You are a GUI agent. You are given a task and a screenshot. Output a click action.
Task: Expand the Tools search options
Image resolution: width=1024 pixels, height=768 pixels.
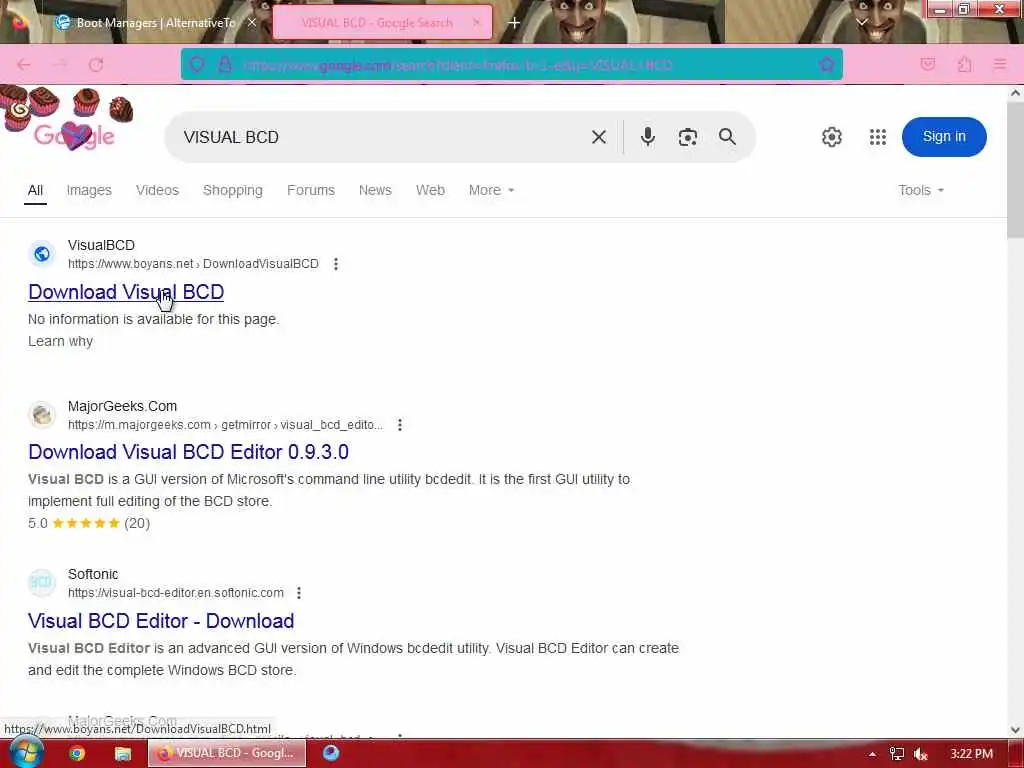921,190
